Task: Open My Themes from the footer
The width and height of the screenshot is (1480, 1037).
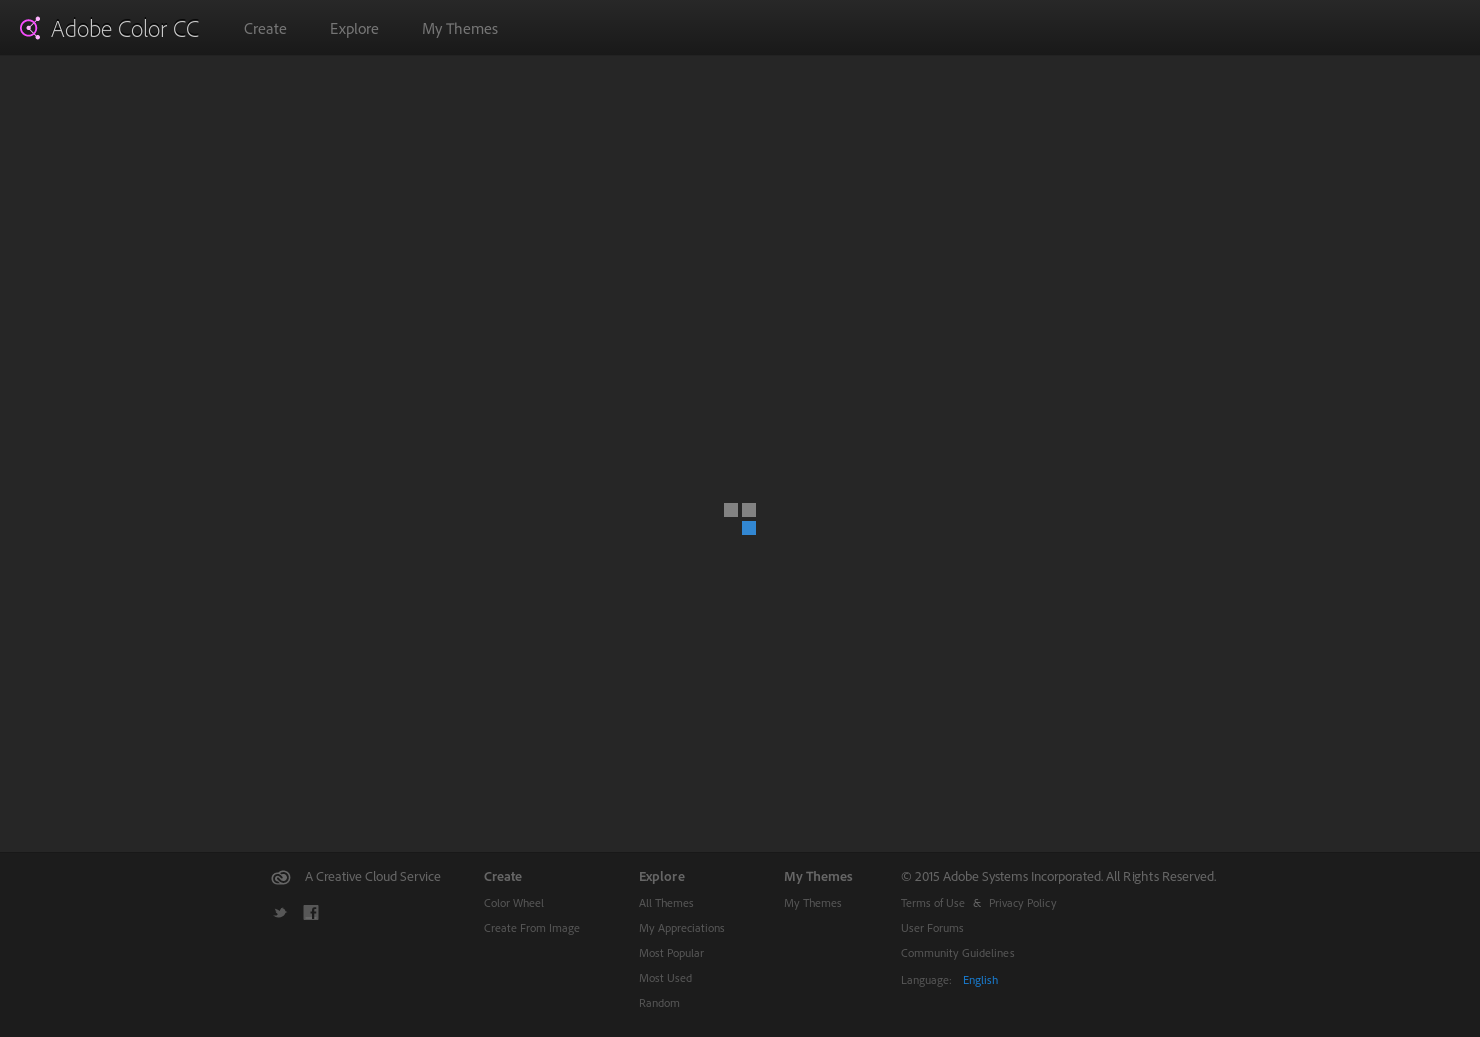Action: coord(812,903)
